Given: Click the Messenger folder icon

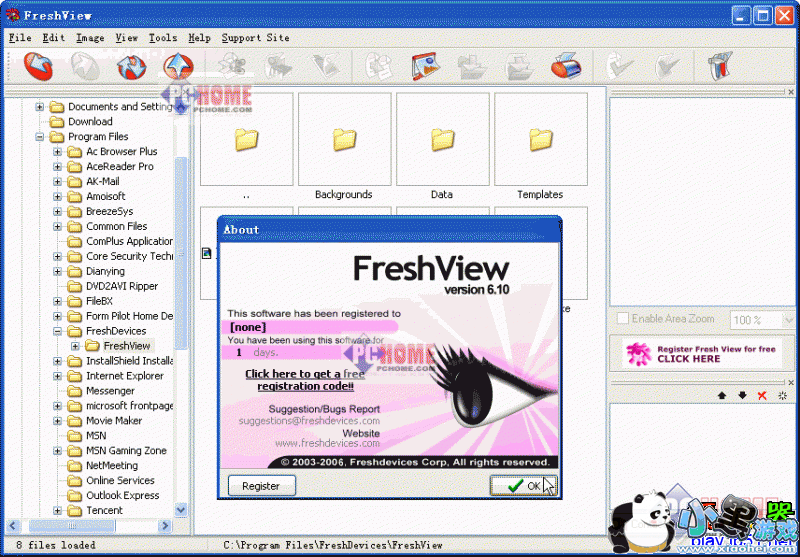Looking at the screenshot, I should [74, 391].
